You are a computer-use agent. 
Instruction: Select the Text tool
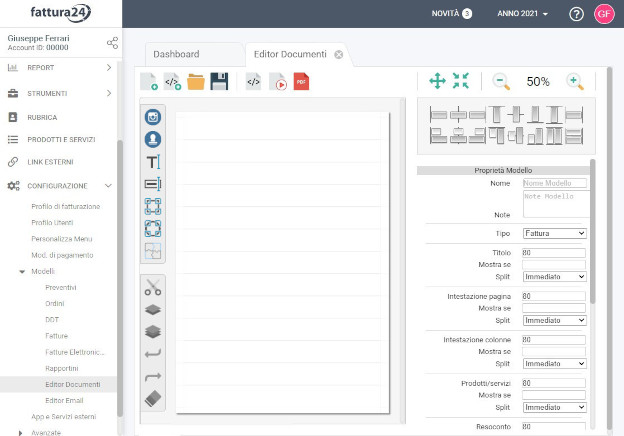tap(153, 162)
